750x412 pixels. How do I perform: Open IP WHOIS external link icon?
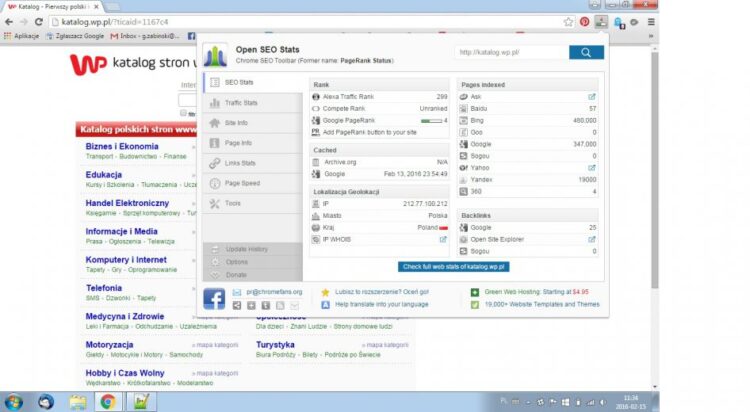[443, 239]
